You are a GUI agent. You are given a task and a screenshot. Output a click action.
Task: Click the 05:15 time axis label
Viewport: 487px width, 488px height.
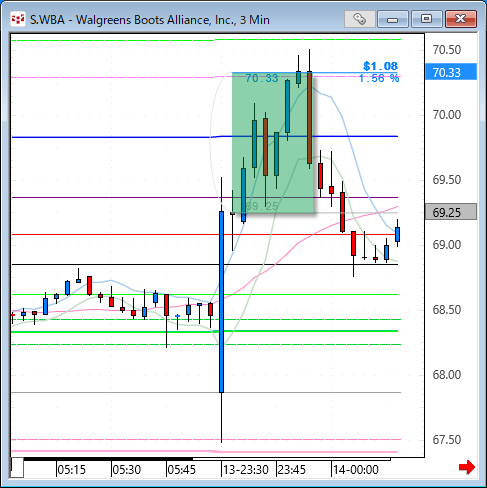pos(71,470)
